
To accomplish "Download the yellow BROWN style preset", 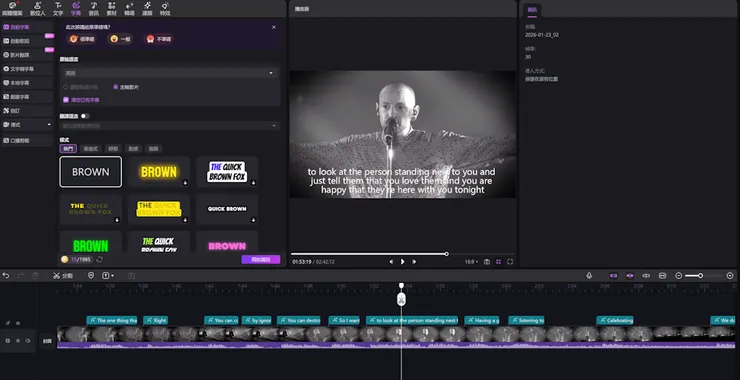I will click(x=185, y=183).
